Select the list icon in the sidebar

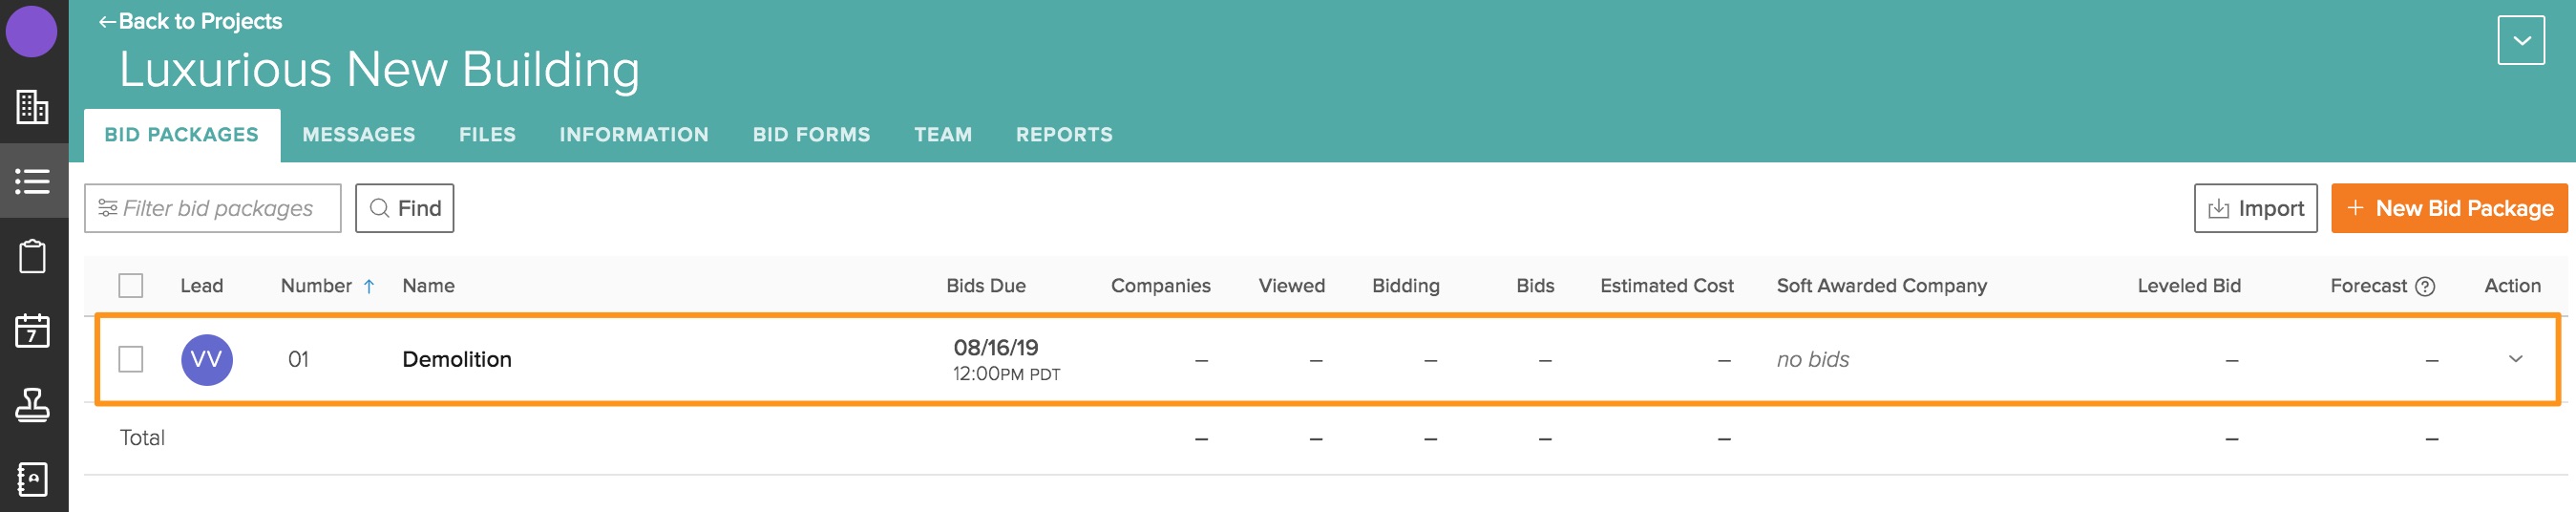click(32, 181)
